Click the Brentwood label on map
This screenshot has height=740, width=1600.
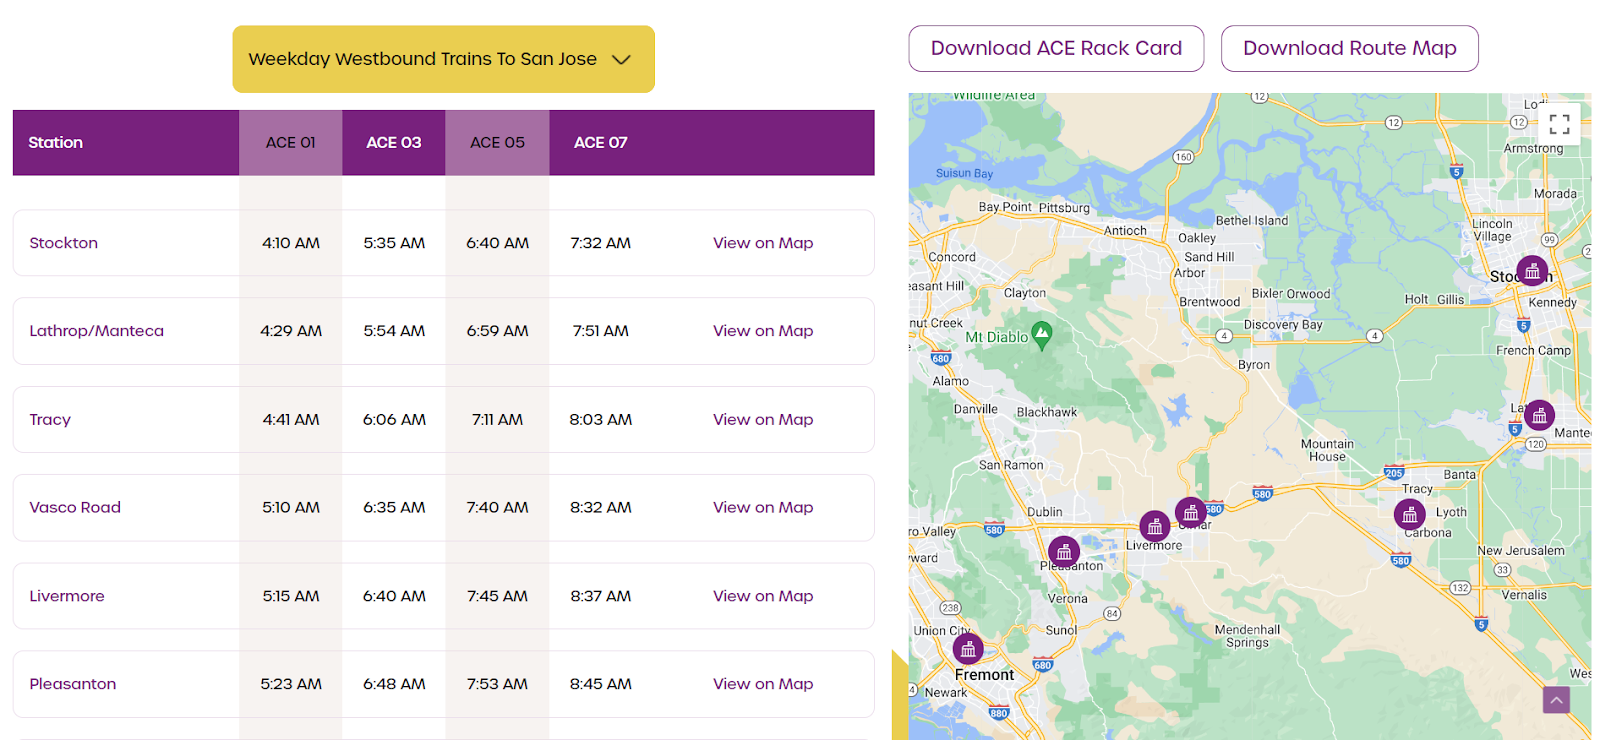point(1209,302)
